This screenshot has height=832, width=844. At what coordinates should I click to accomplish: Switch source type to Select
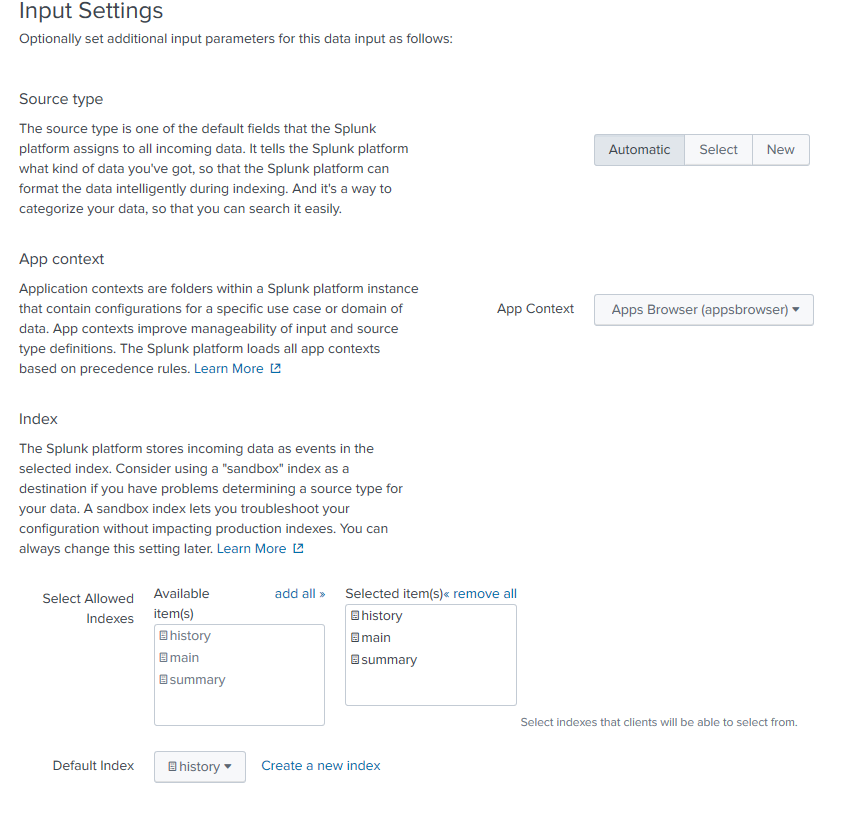point(719,150)
